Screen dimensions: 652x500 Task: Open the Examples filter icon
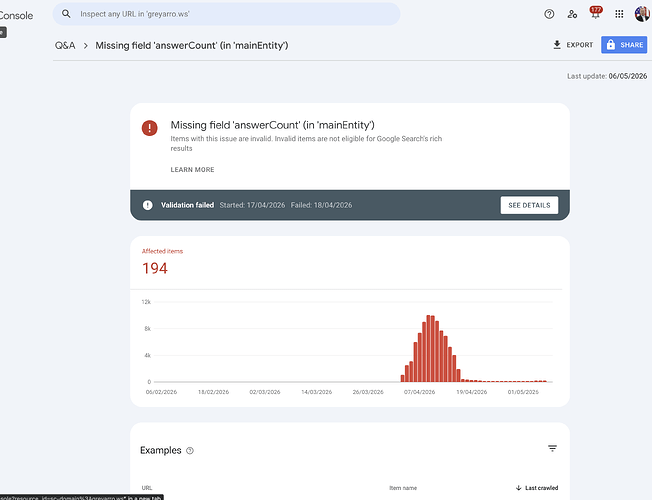[x=552, y=448]
